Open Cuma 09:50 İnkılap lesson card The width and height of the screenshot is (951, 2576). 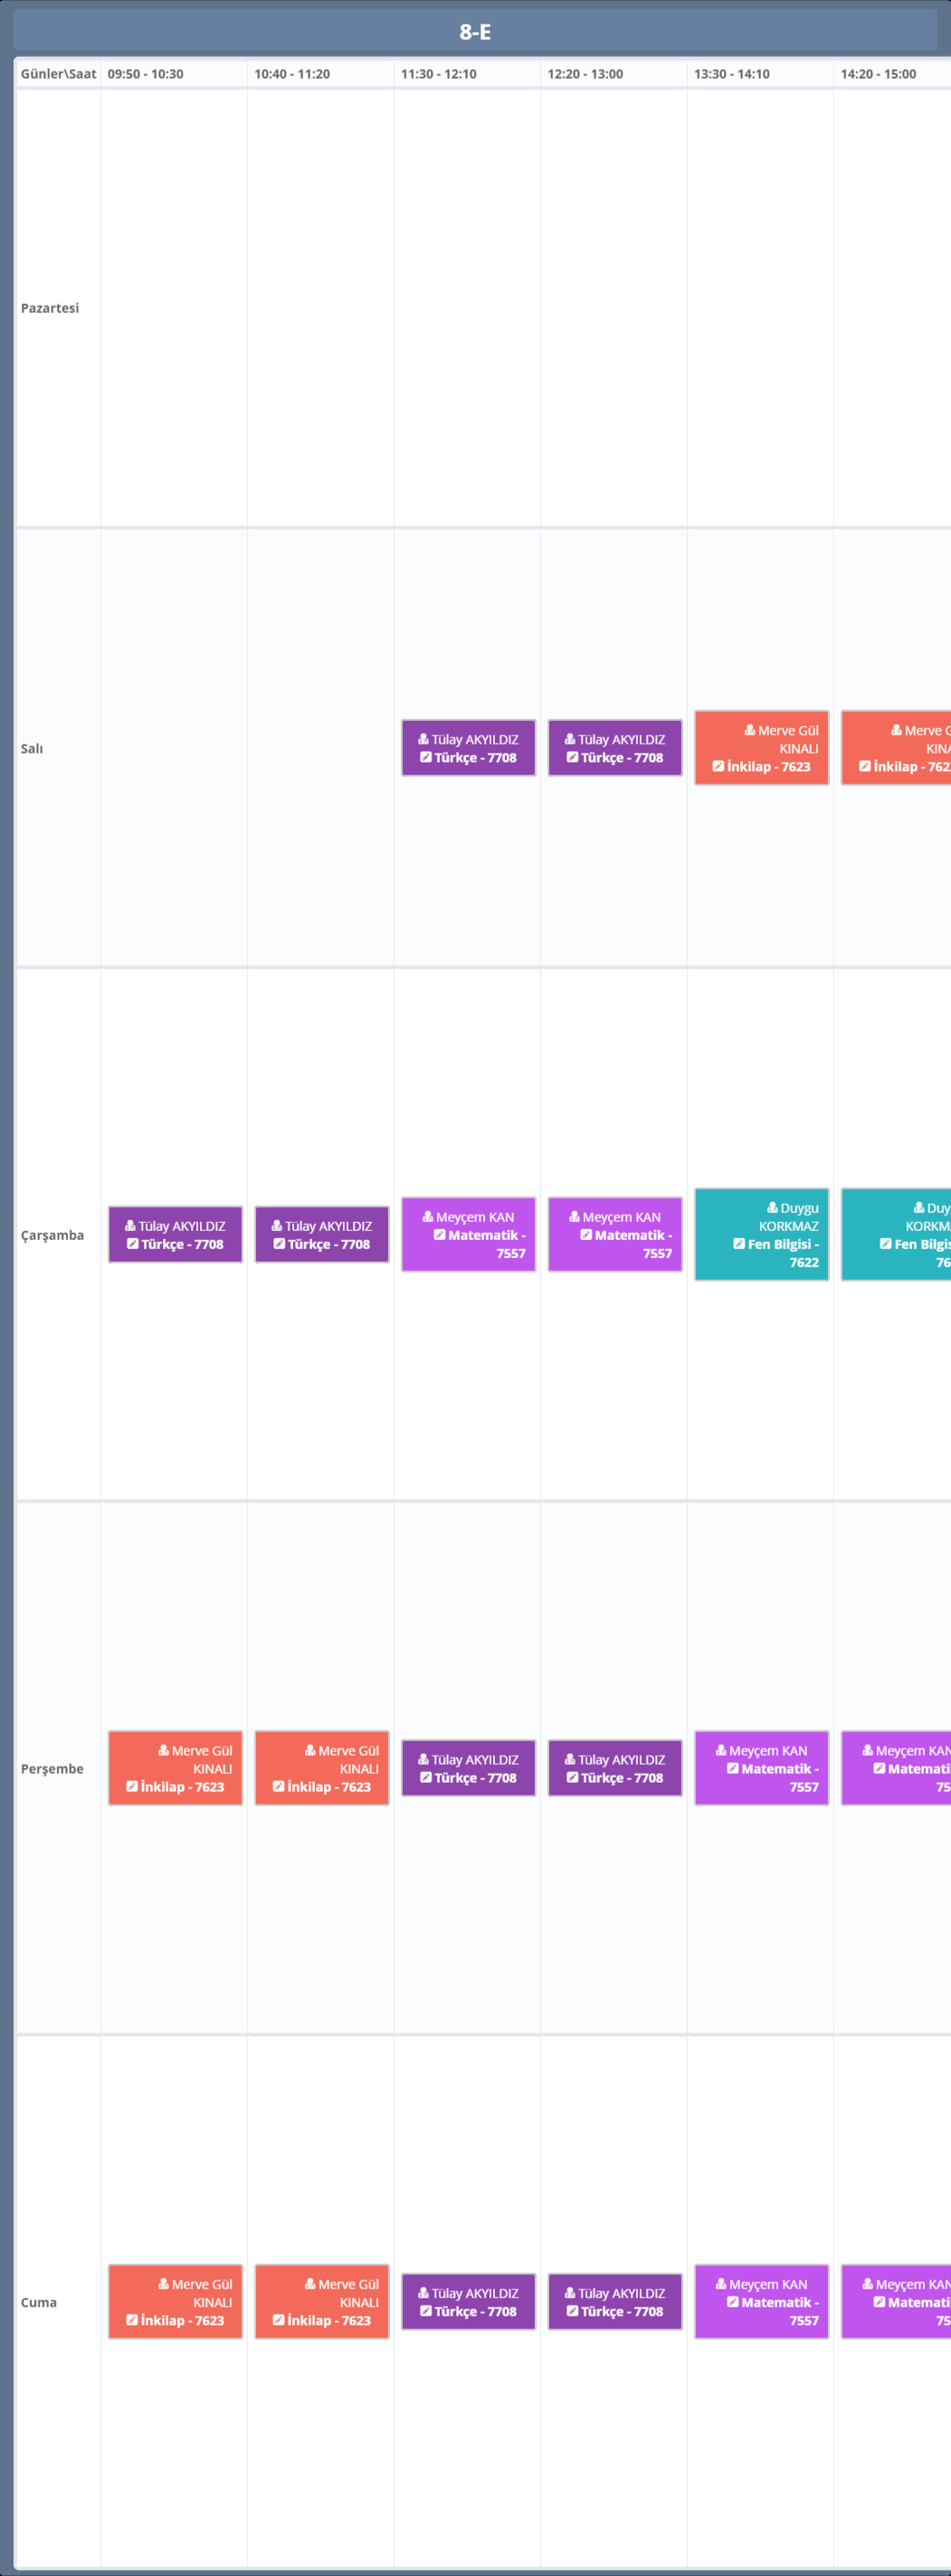pos(175,2302)
